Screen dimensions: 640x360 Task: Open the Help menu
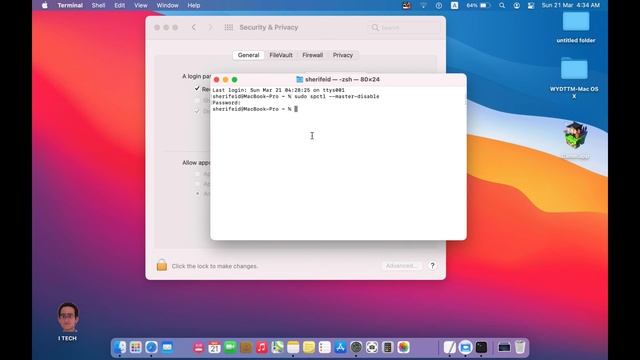pos(194,5)
